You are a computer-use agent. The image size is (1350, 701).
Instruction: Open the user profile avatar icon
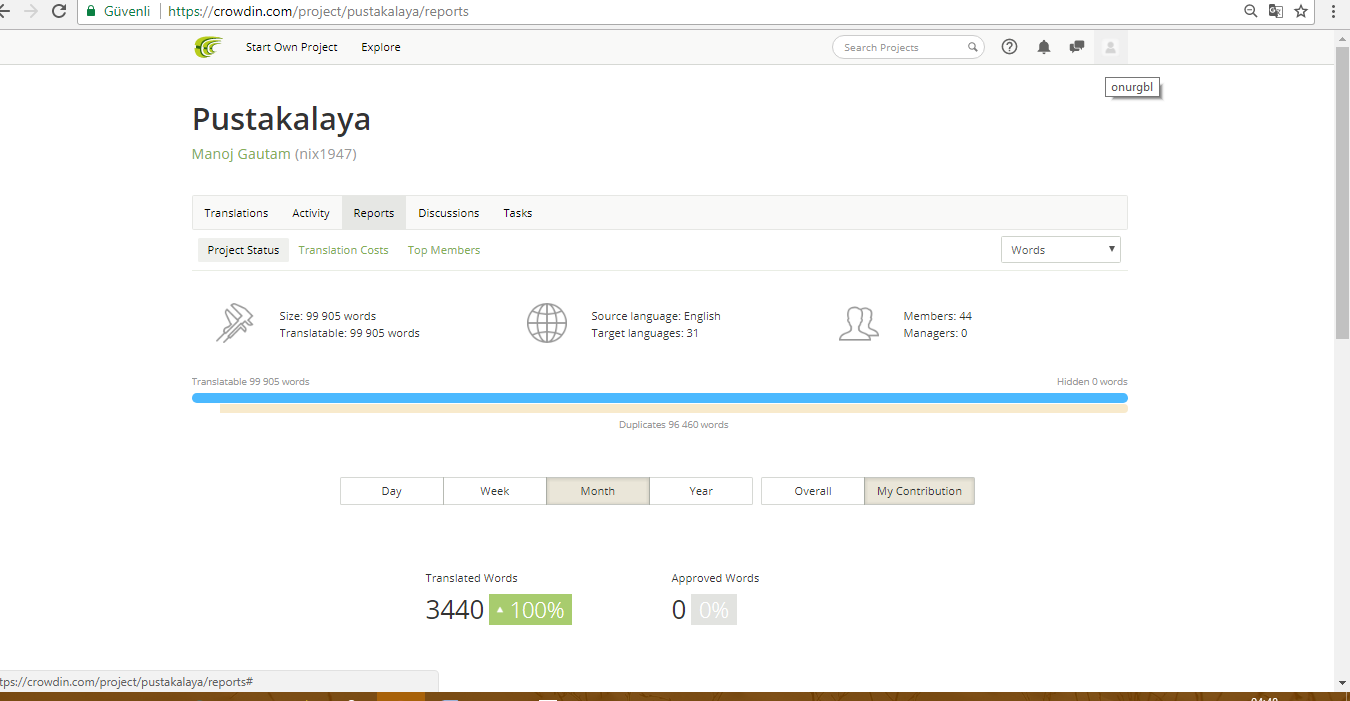[1110, 47]
